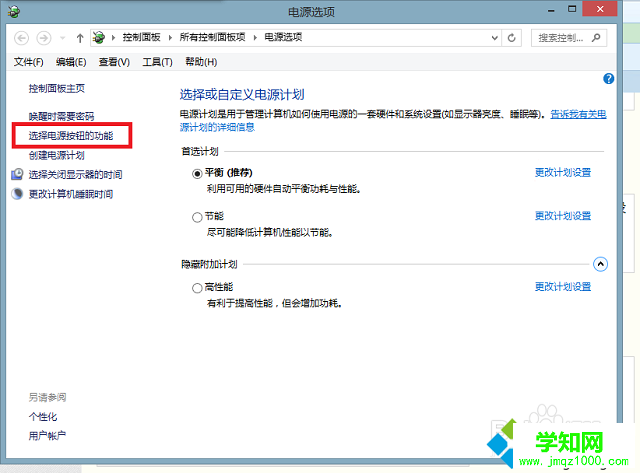Click the 有利于提高性能，但会增加功耗 description
The image size is (640, 473).
[274, 303]
